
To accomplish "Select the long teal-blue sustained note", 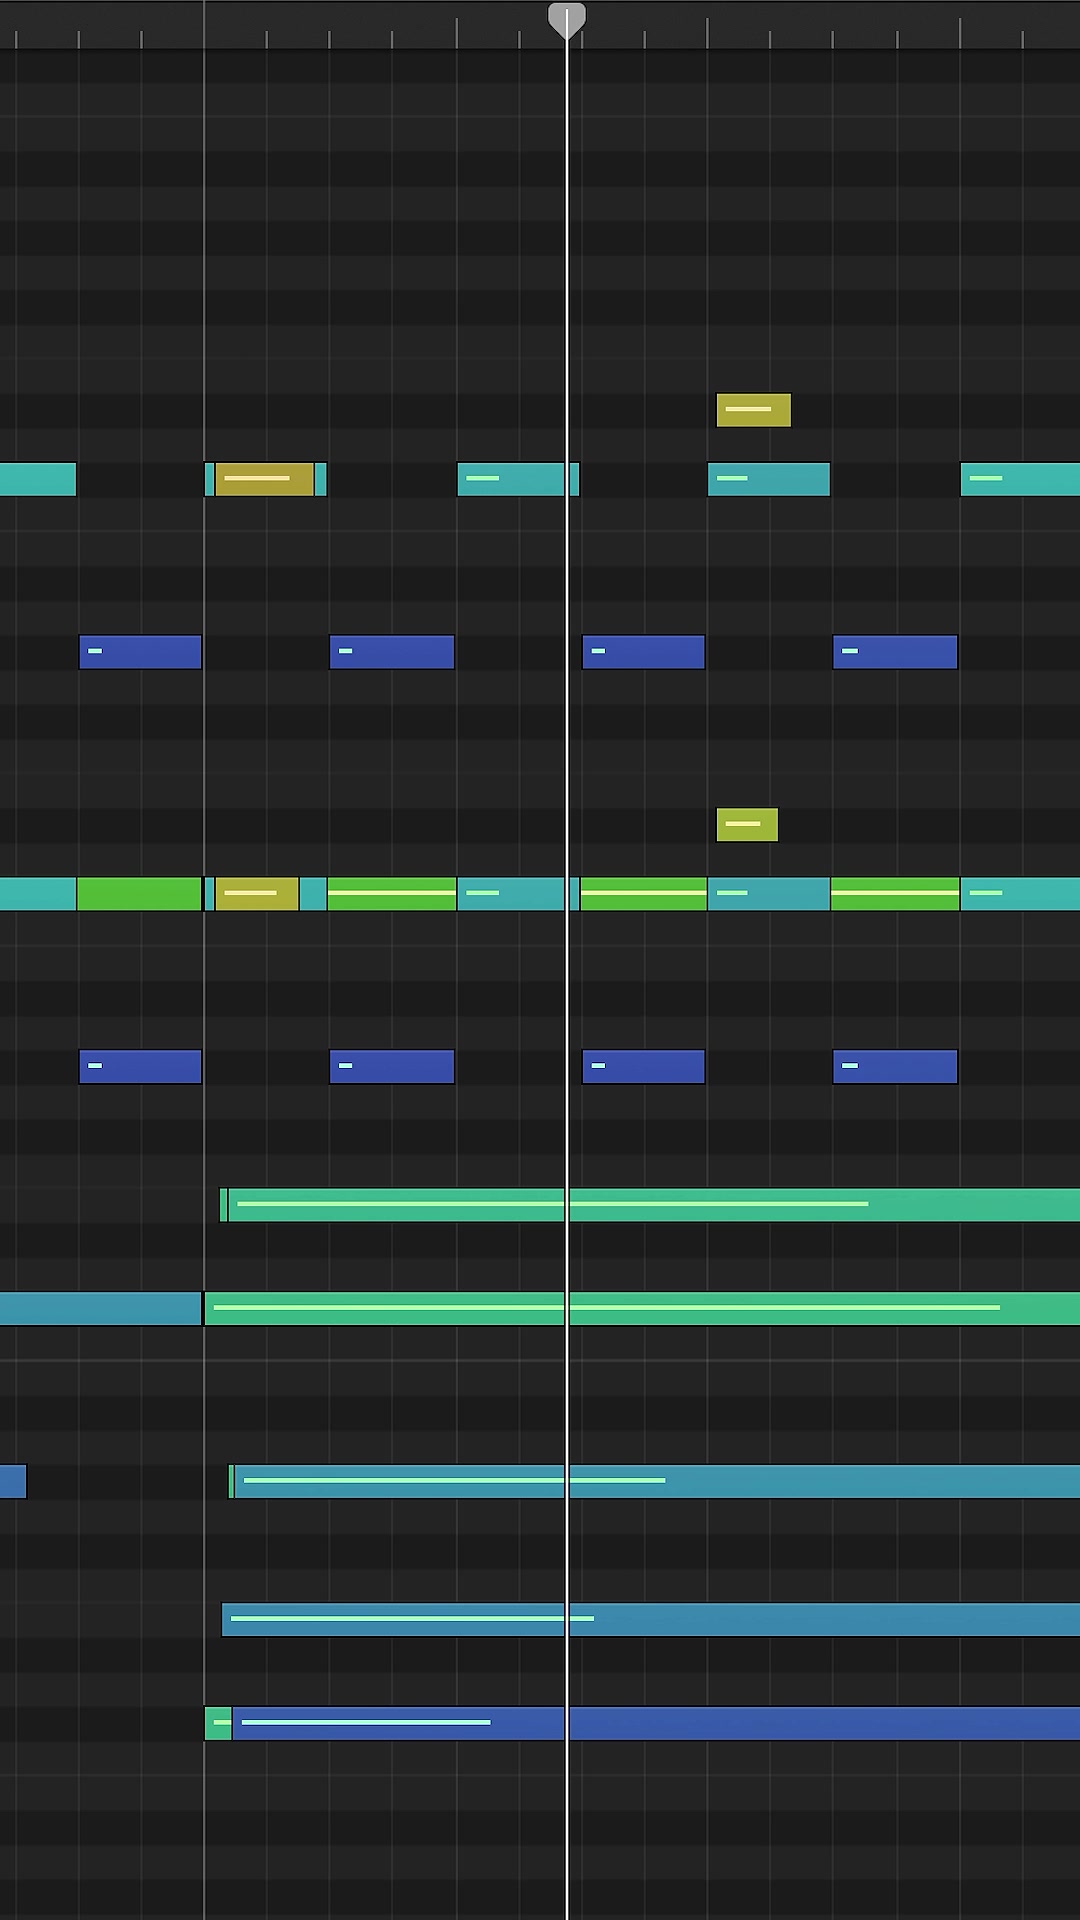I will [657, 1481].
